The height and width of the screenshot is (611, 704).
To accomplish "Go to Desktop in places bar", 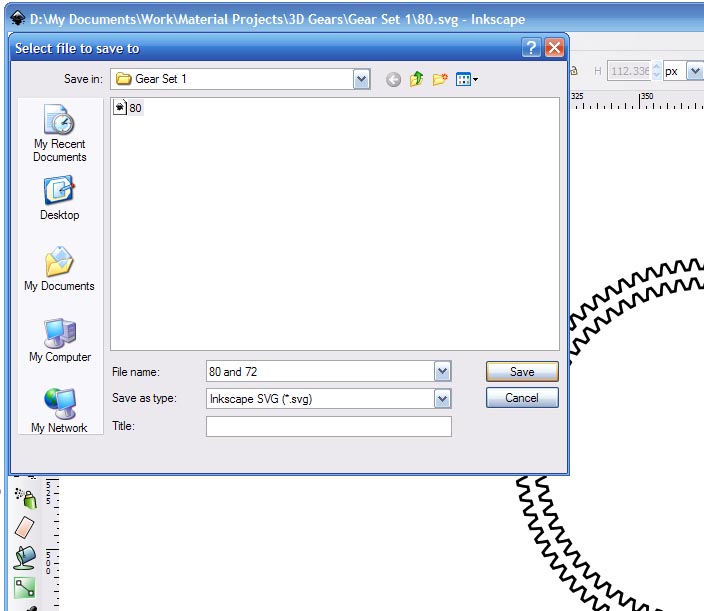I will coord(60,198).
